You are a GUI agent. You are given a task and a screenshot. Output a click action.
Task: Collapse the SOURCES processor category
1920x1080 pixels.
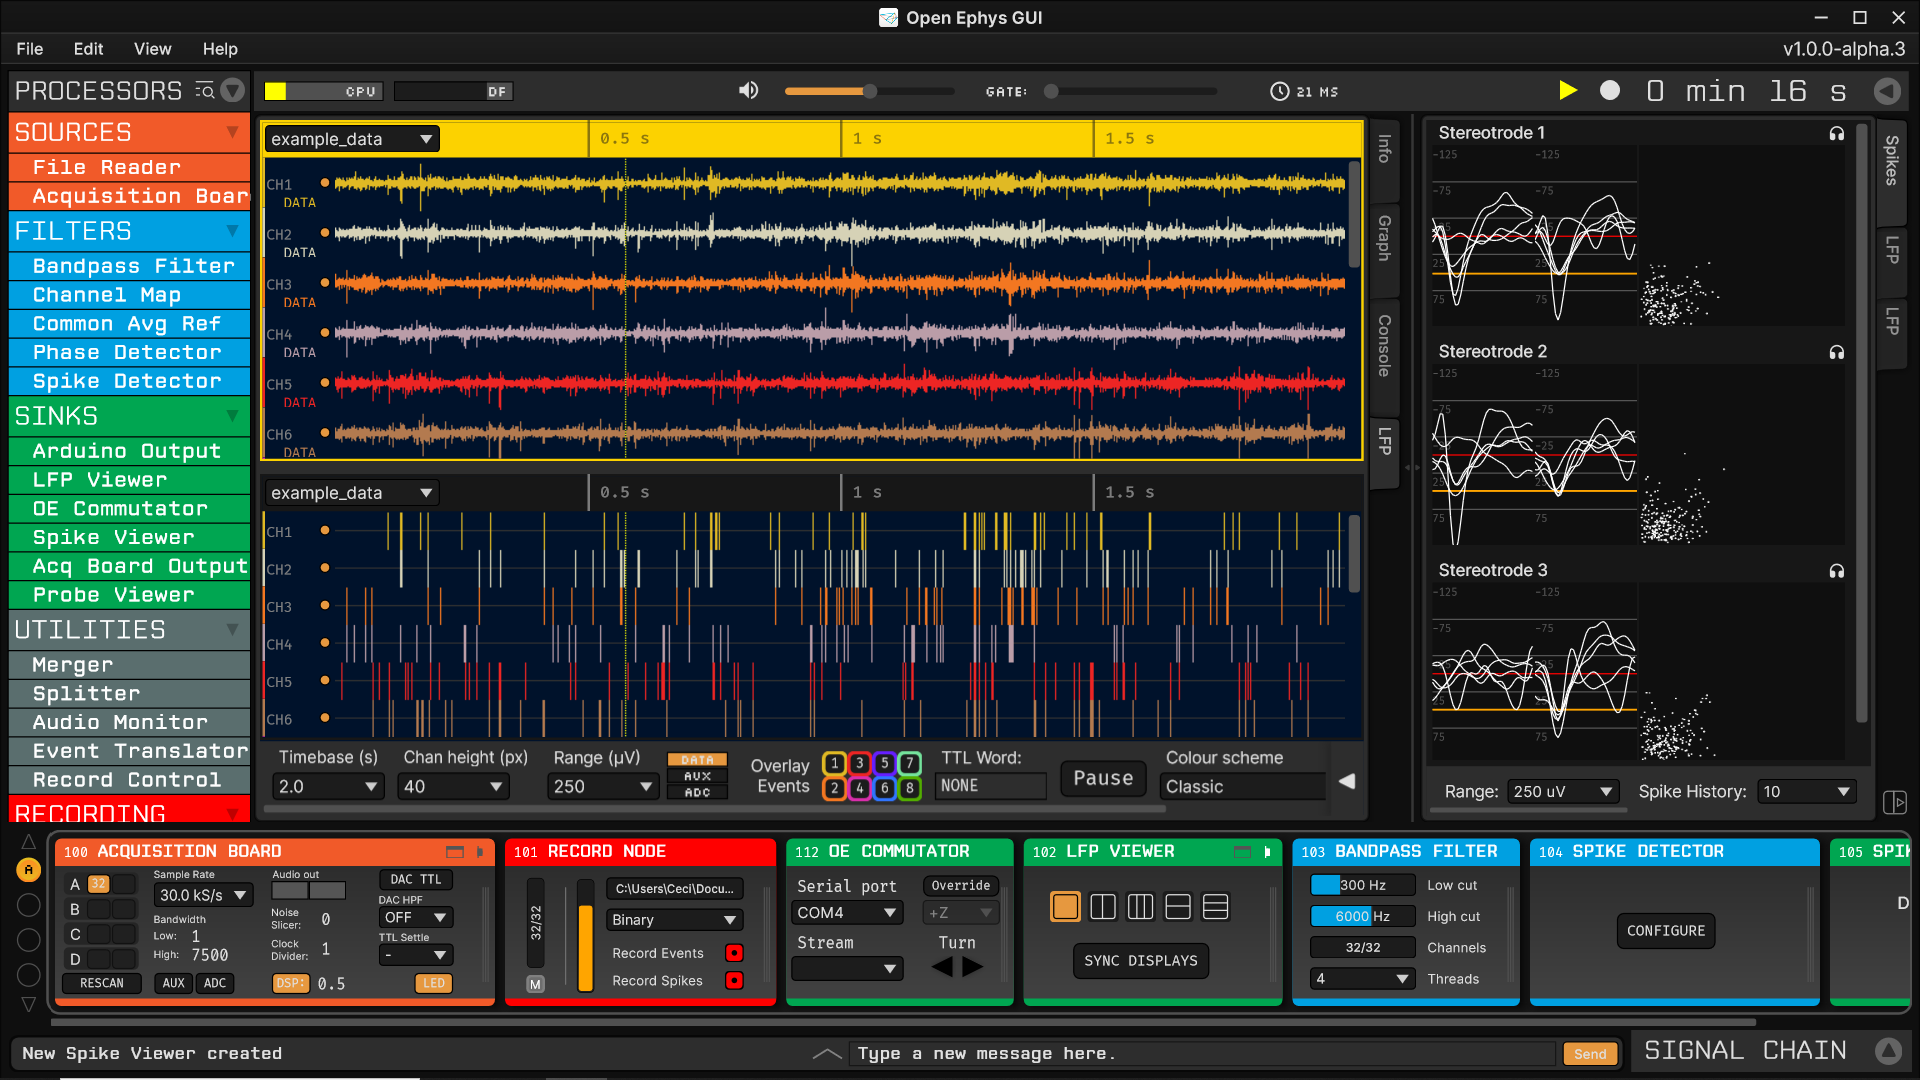pos(232,132)
